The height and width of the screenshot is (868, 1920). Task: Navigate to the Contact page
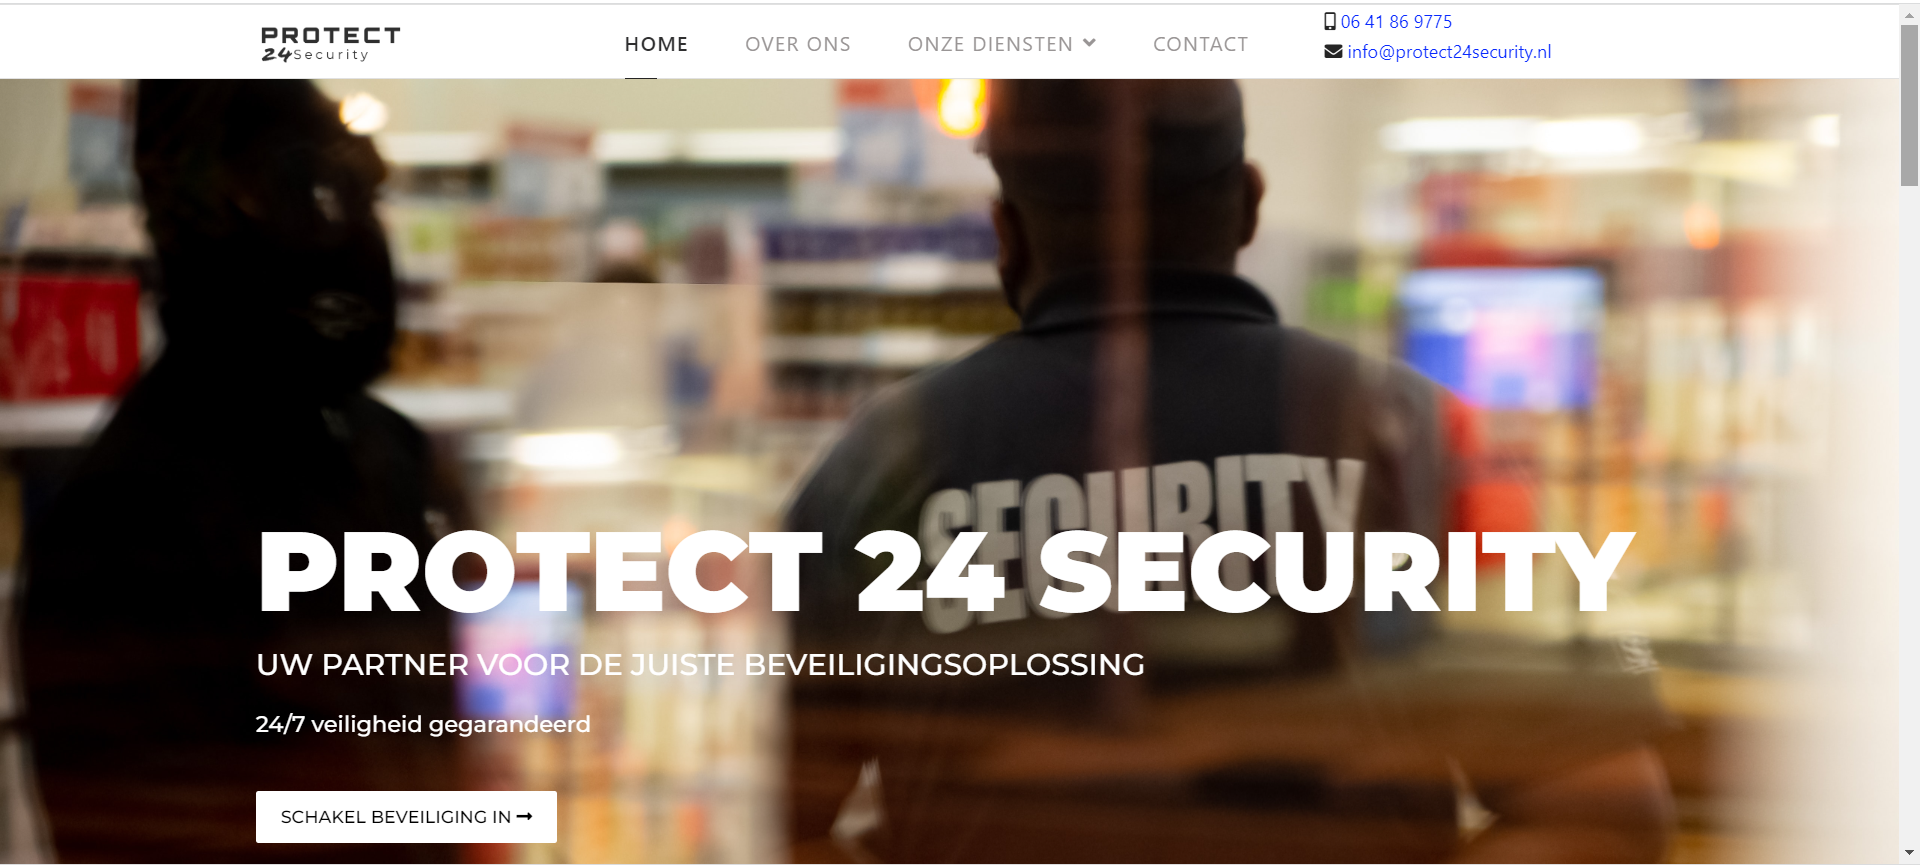1200,44
